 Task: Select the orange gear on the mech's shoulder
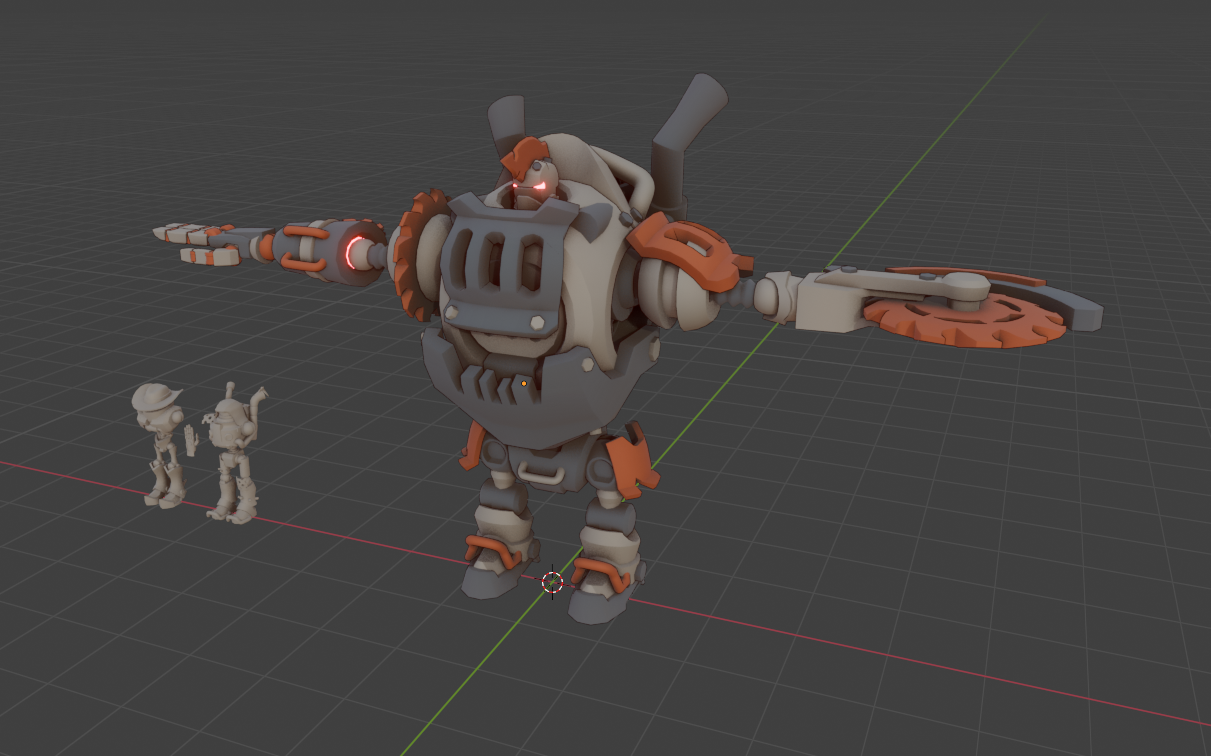click(x=415, y=255)
